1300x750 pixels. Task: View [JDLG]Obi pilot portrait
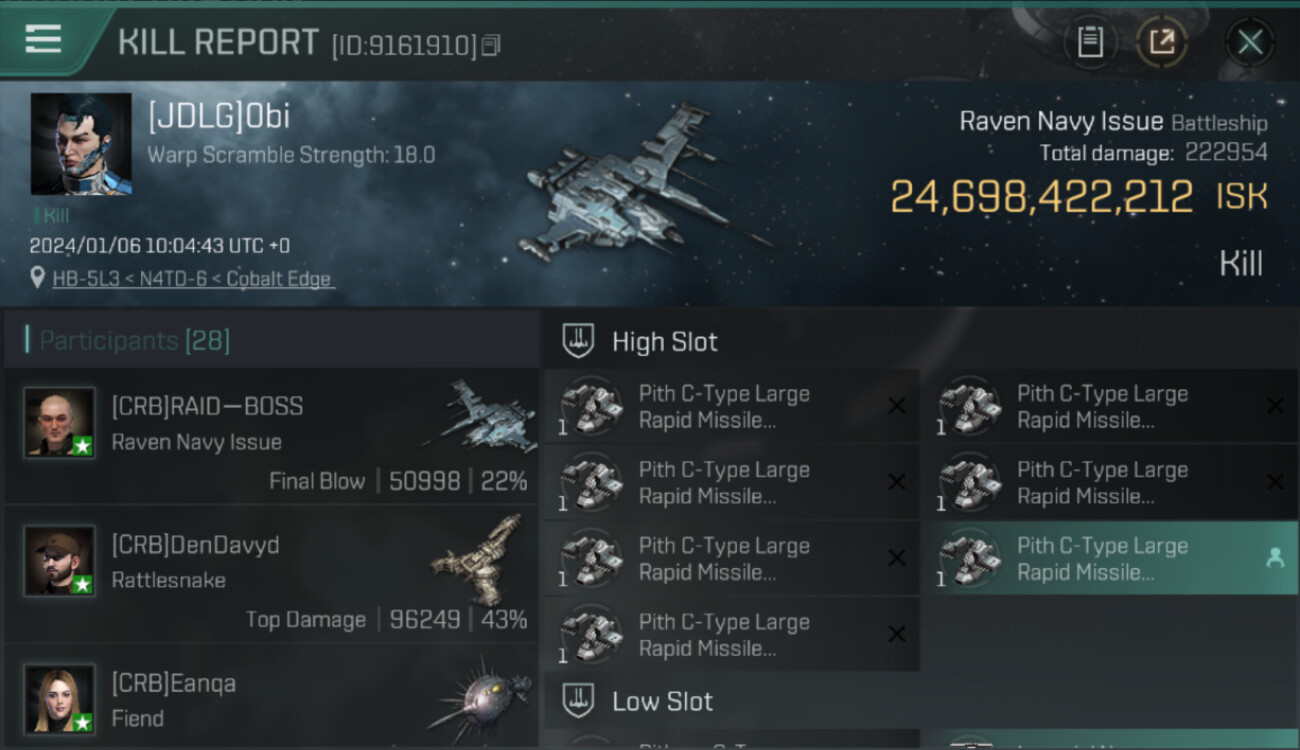(81, 144)
